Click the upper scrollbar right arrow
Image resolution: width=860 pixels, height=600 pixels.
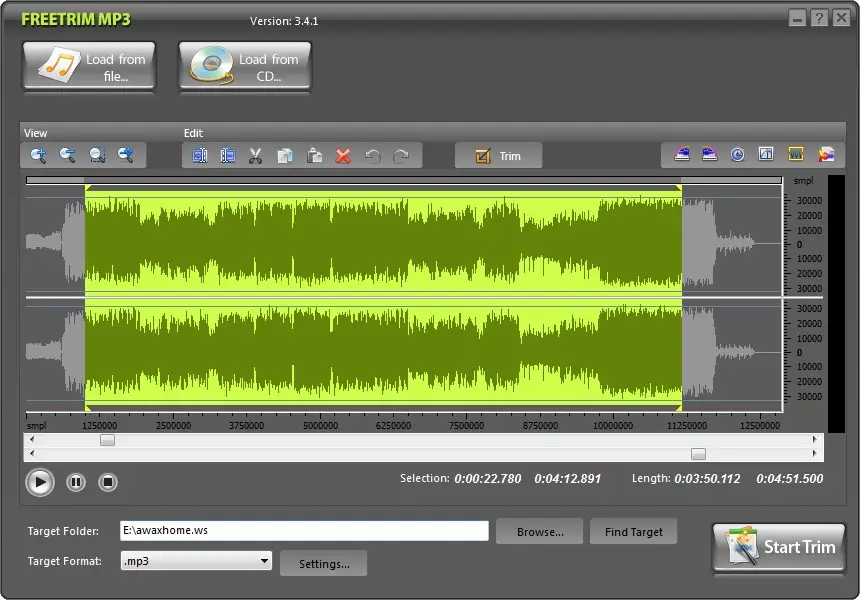pyautogui.click(x=814, y=439)
